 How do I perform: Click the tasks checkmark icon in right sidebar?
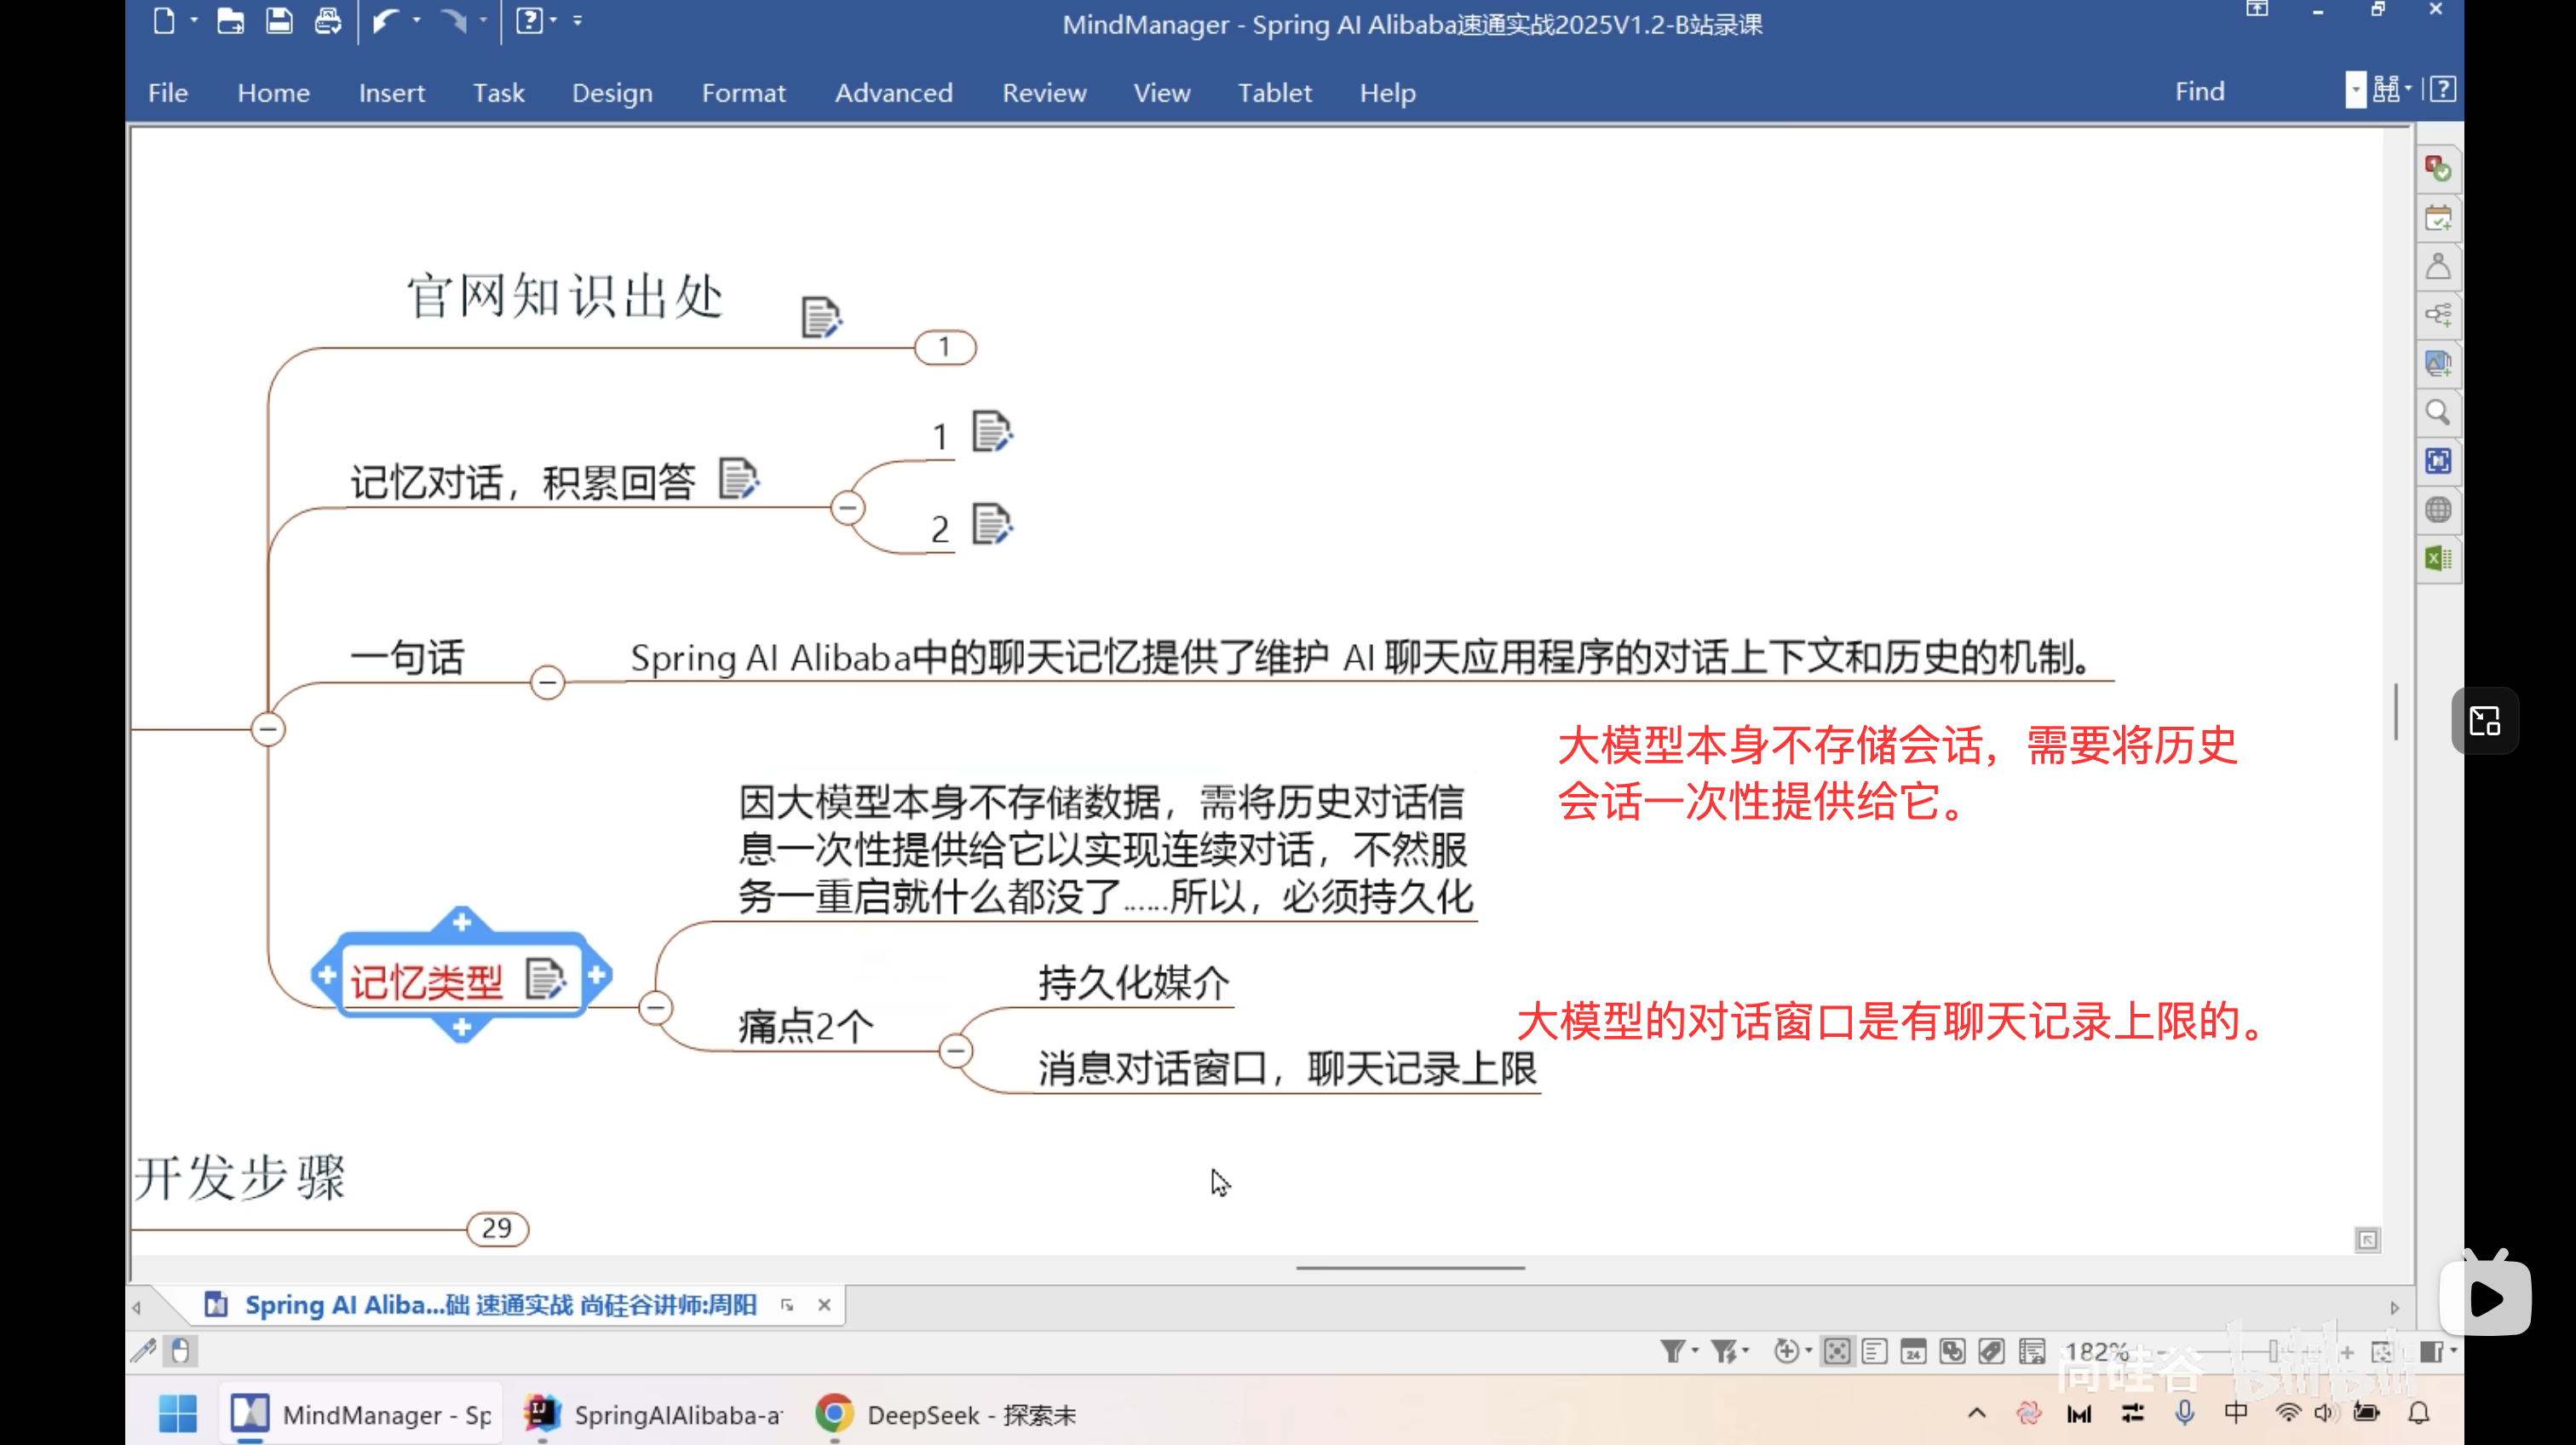(x=2438, y=166)
